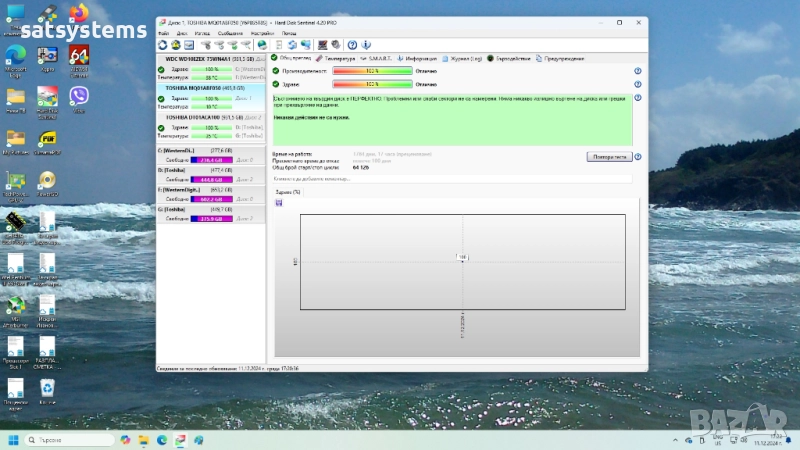This screenshot has width=800, height=450.
Task: Click the save icon above the health chart
Action: point(279,203)
